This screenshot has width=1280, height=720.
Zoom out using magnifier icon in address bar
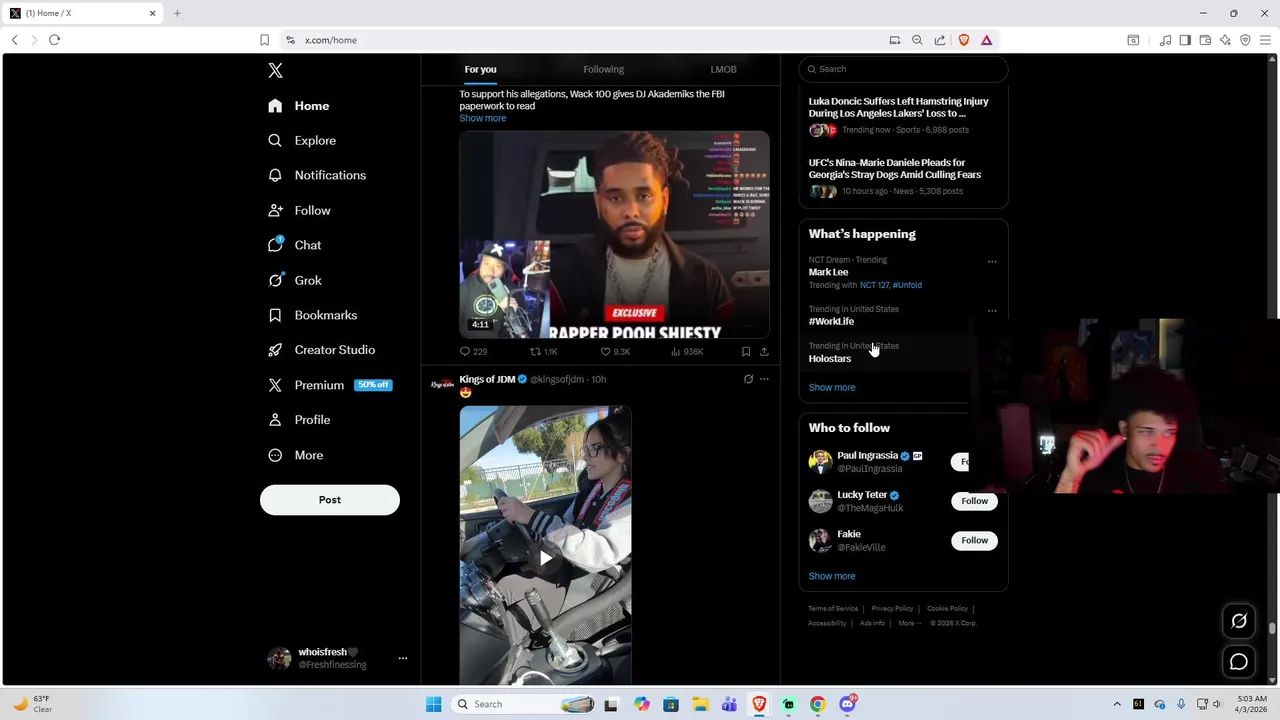[x=917, y=40]
